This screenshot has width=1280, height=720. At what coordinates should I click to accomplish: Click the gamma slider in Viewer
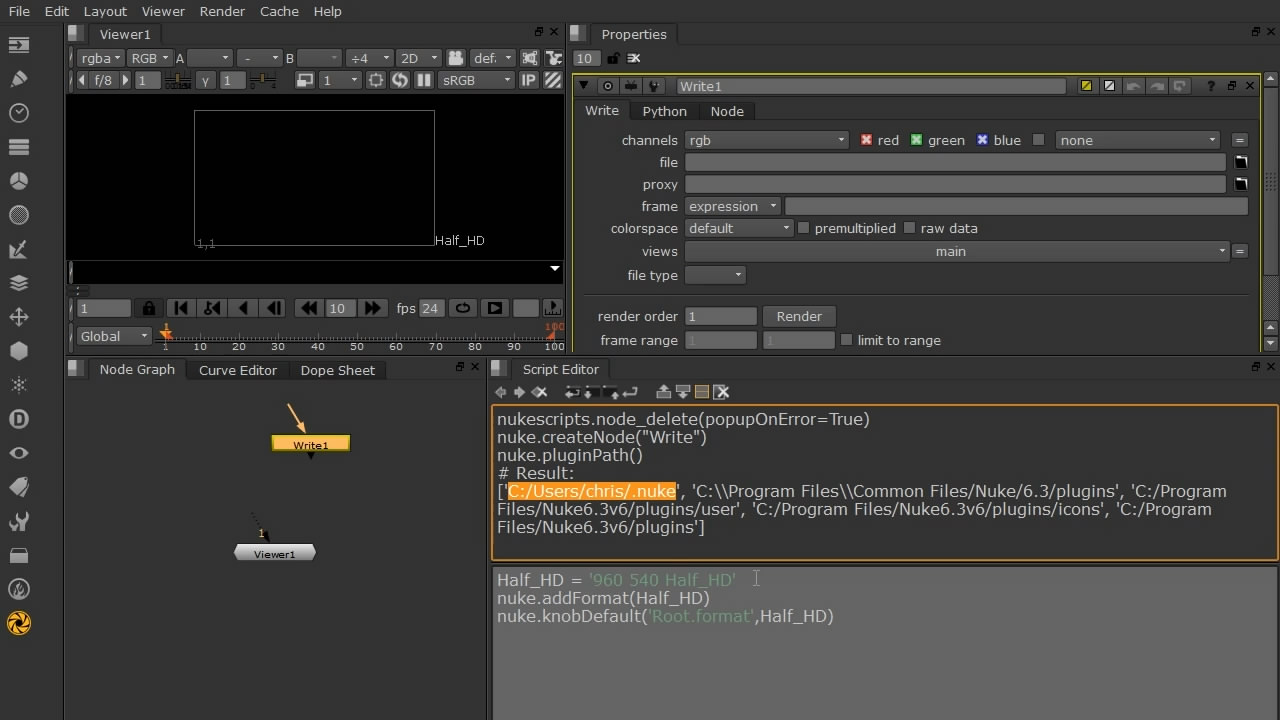[x=263, y=80]
